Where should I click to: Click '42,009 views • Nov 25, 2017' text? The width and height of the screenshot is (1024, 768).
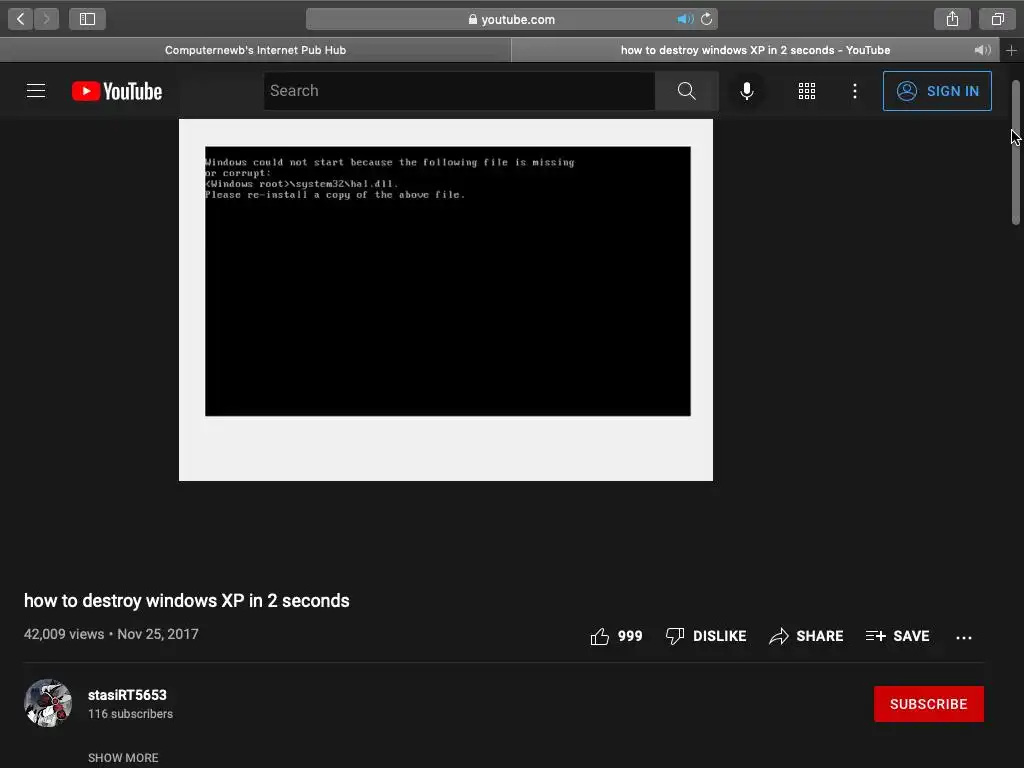pyautogui.click(x=111, y=634)
